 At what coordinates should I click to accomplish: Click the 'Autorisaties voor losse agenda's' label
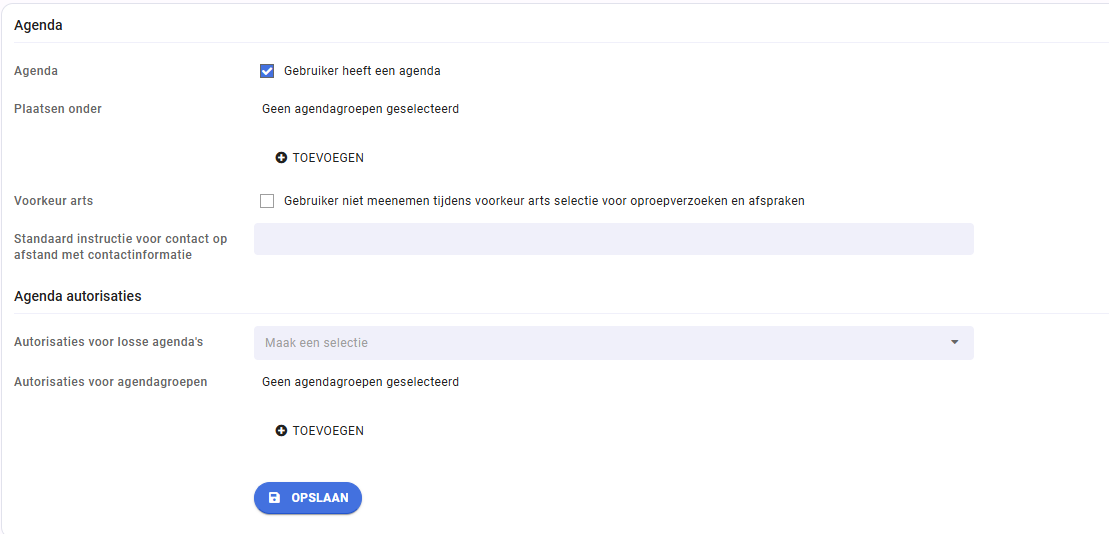[x=109, y=342]
